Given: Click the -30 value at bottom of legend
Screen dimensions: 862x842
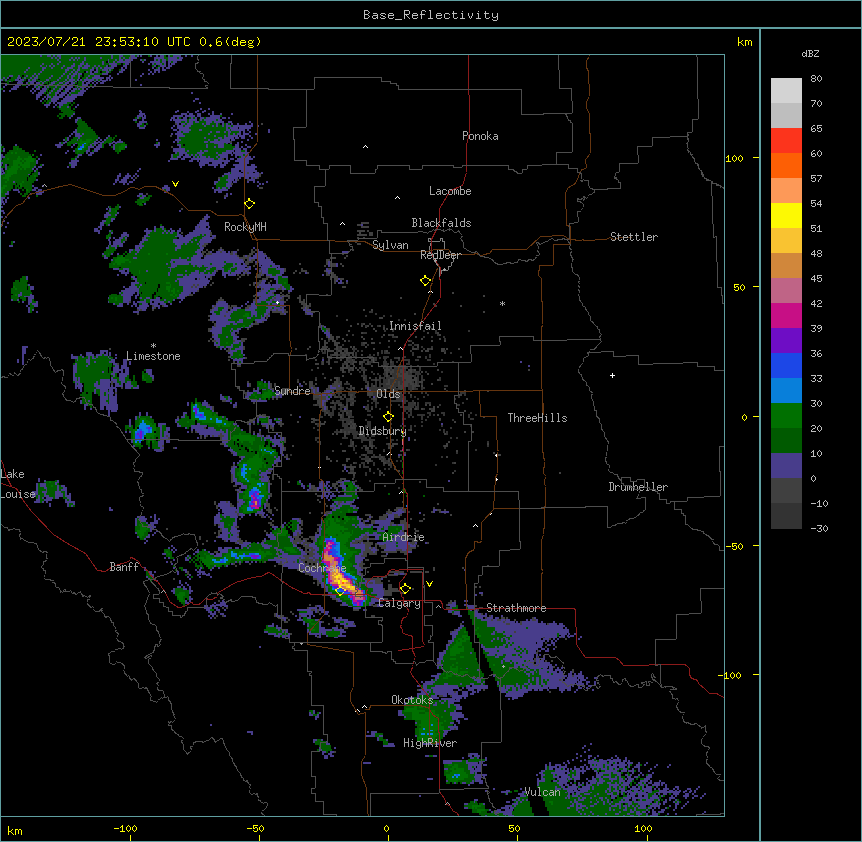Looking at the screenshot, I should click(819, 529).
